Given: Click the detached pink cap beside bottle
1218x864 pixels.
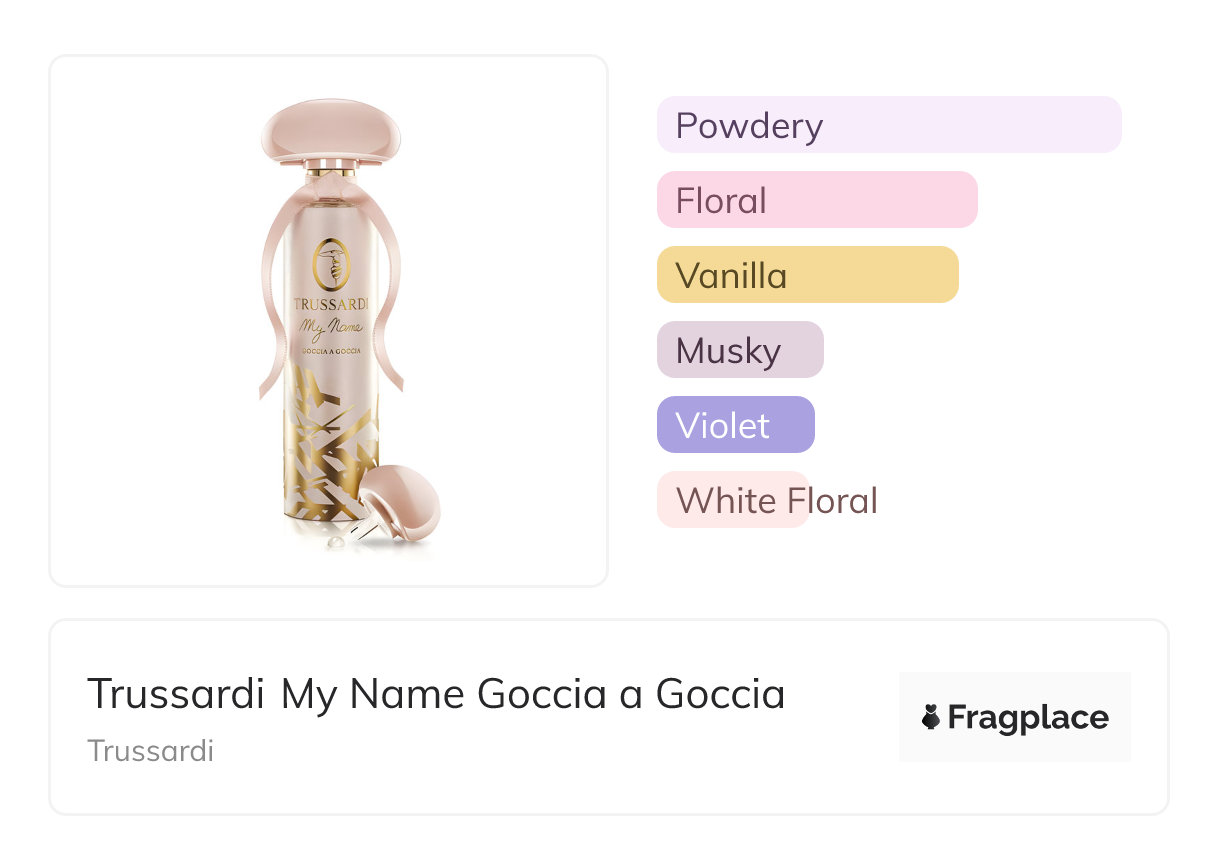Looking at the screenshot, I should coord(397,500).
